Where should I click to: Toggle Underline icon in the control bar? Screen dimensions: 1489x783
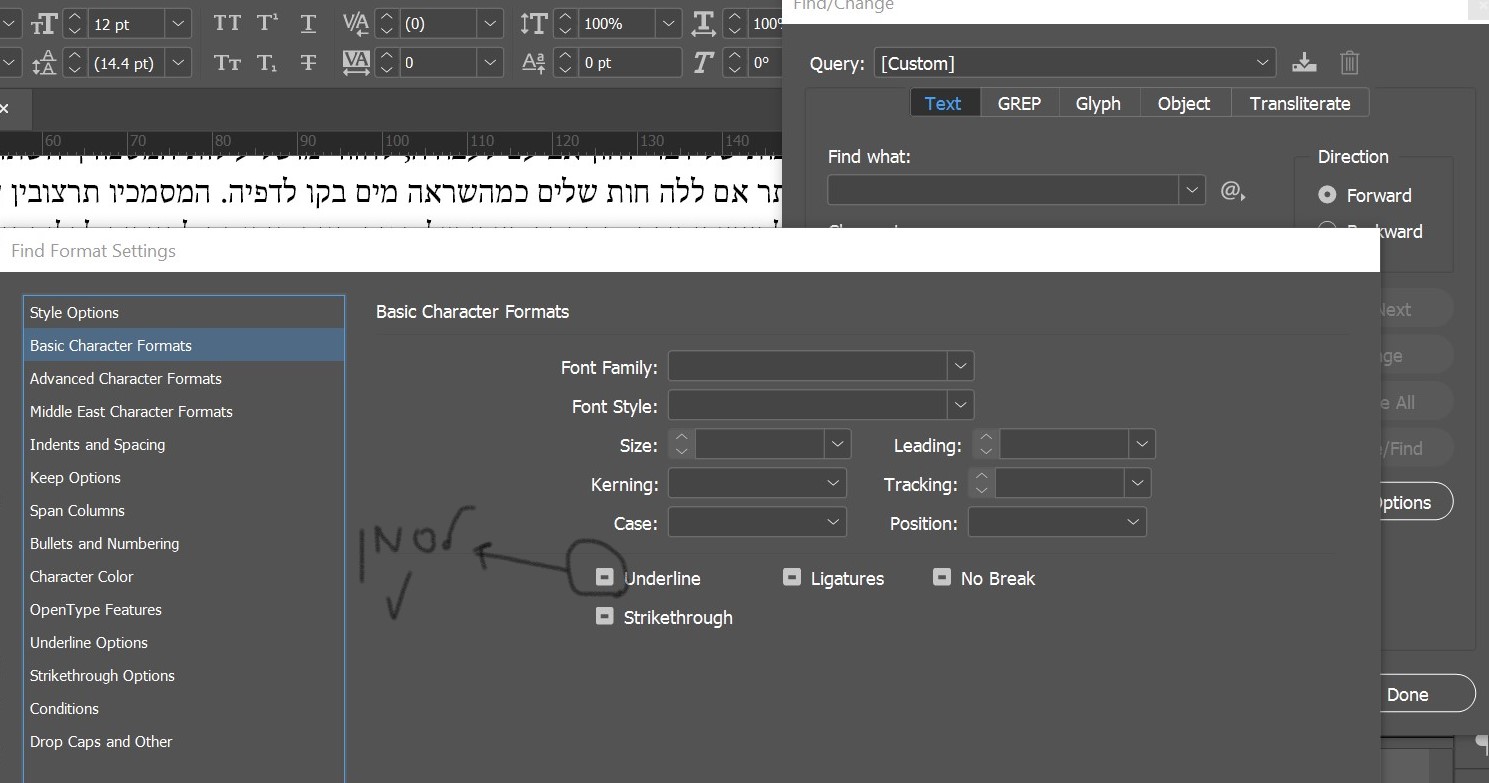coord(308,23)
